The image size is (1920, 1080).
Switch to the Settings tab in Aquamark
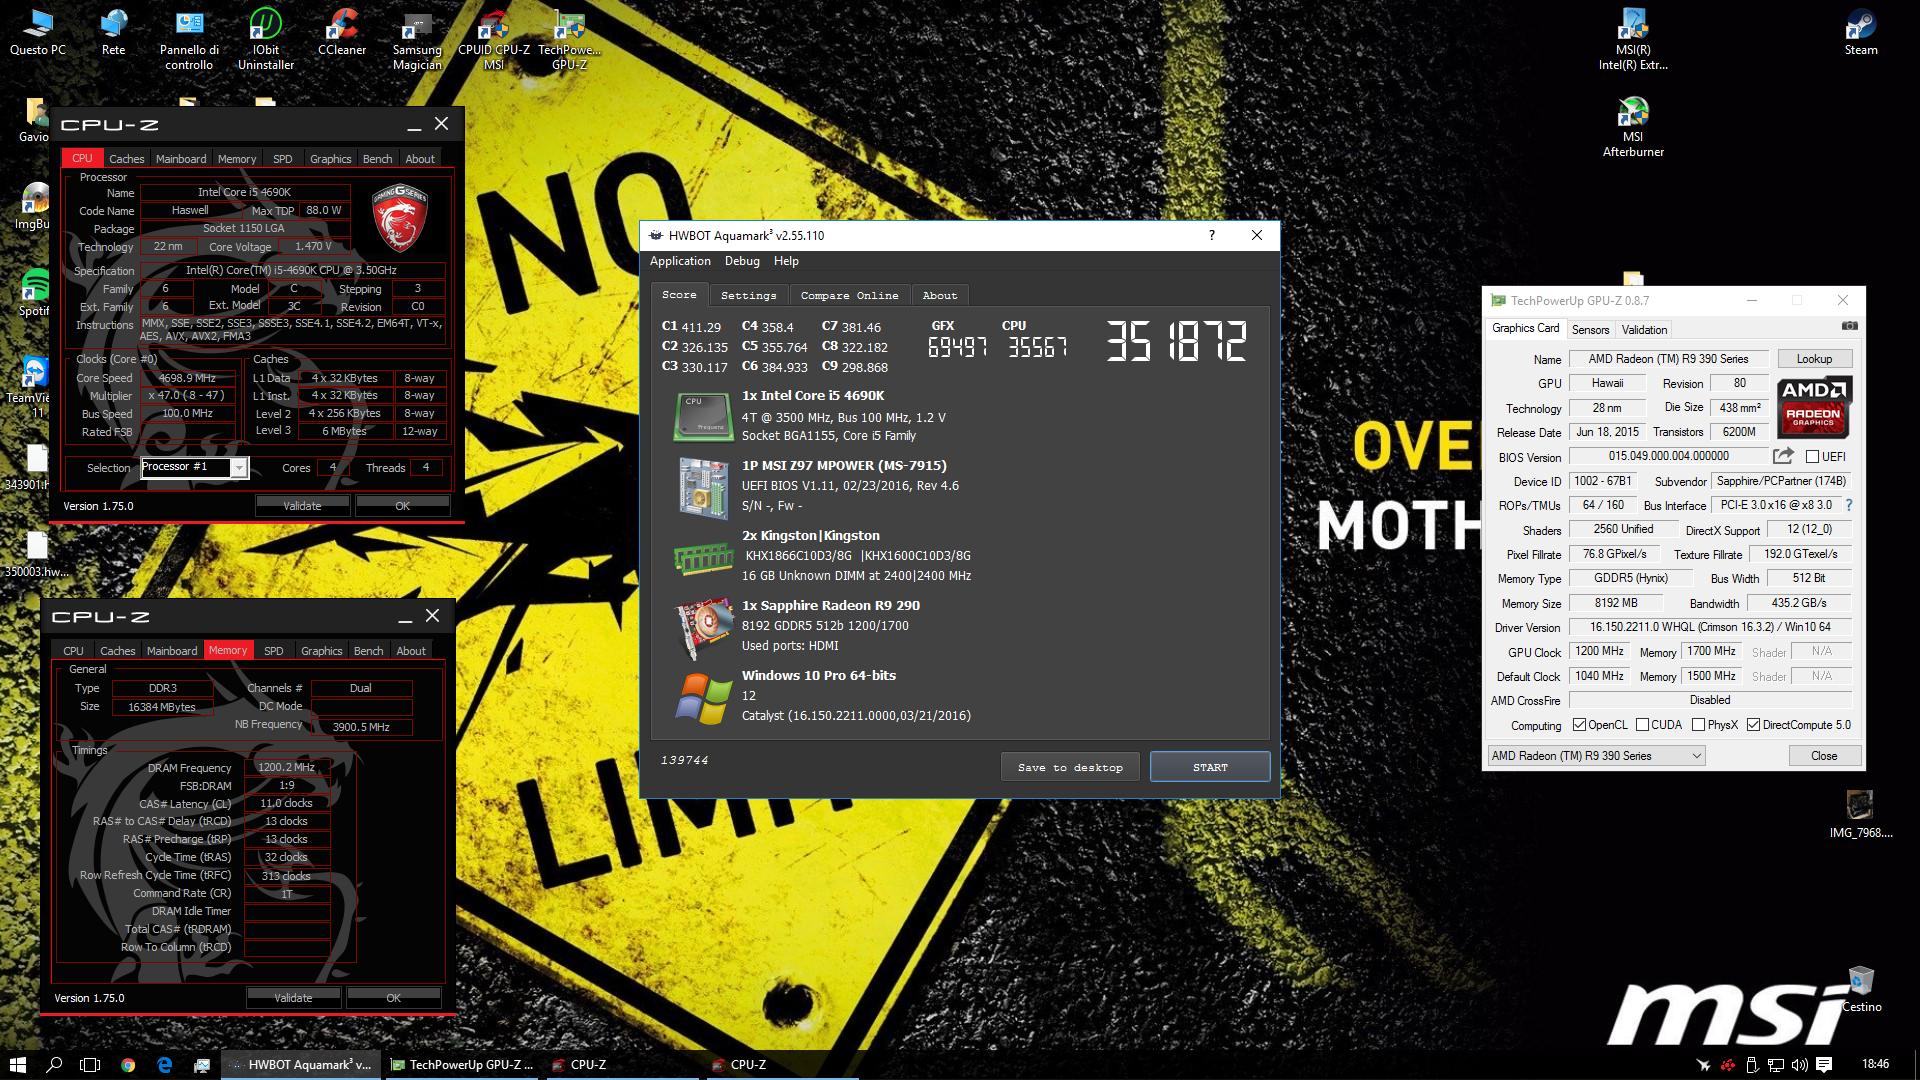(x=748, y=295)
